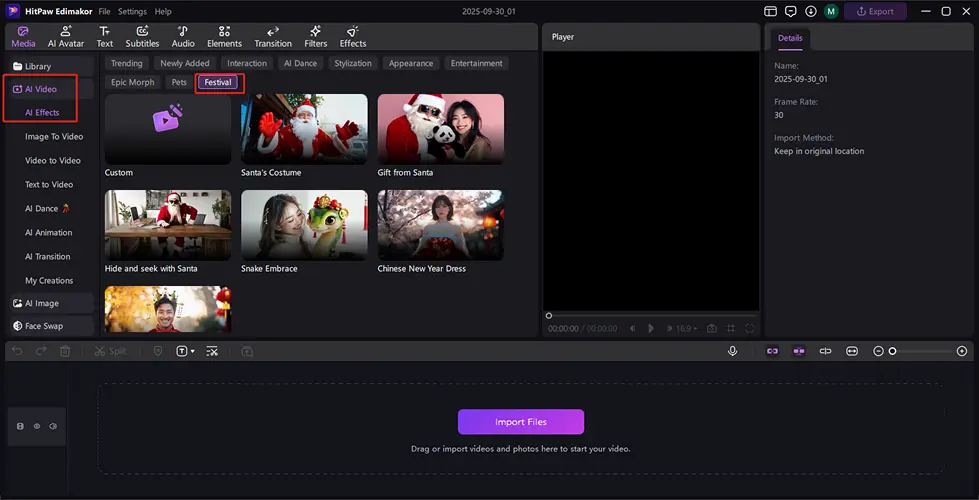This screenshot has width=979, height=500.
Task: Select the Snake Embrace effect thumbnail
Action: (304, 225)
